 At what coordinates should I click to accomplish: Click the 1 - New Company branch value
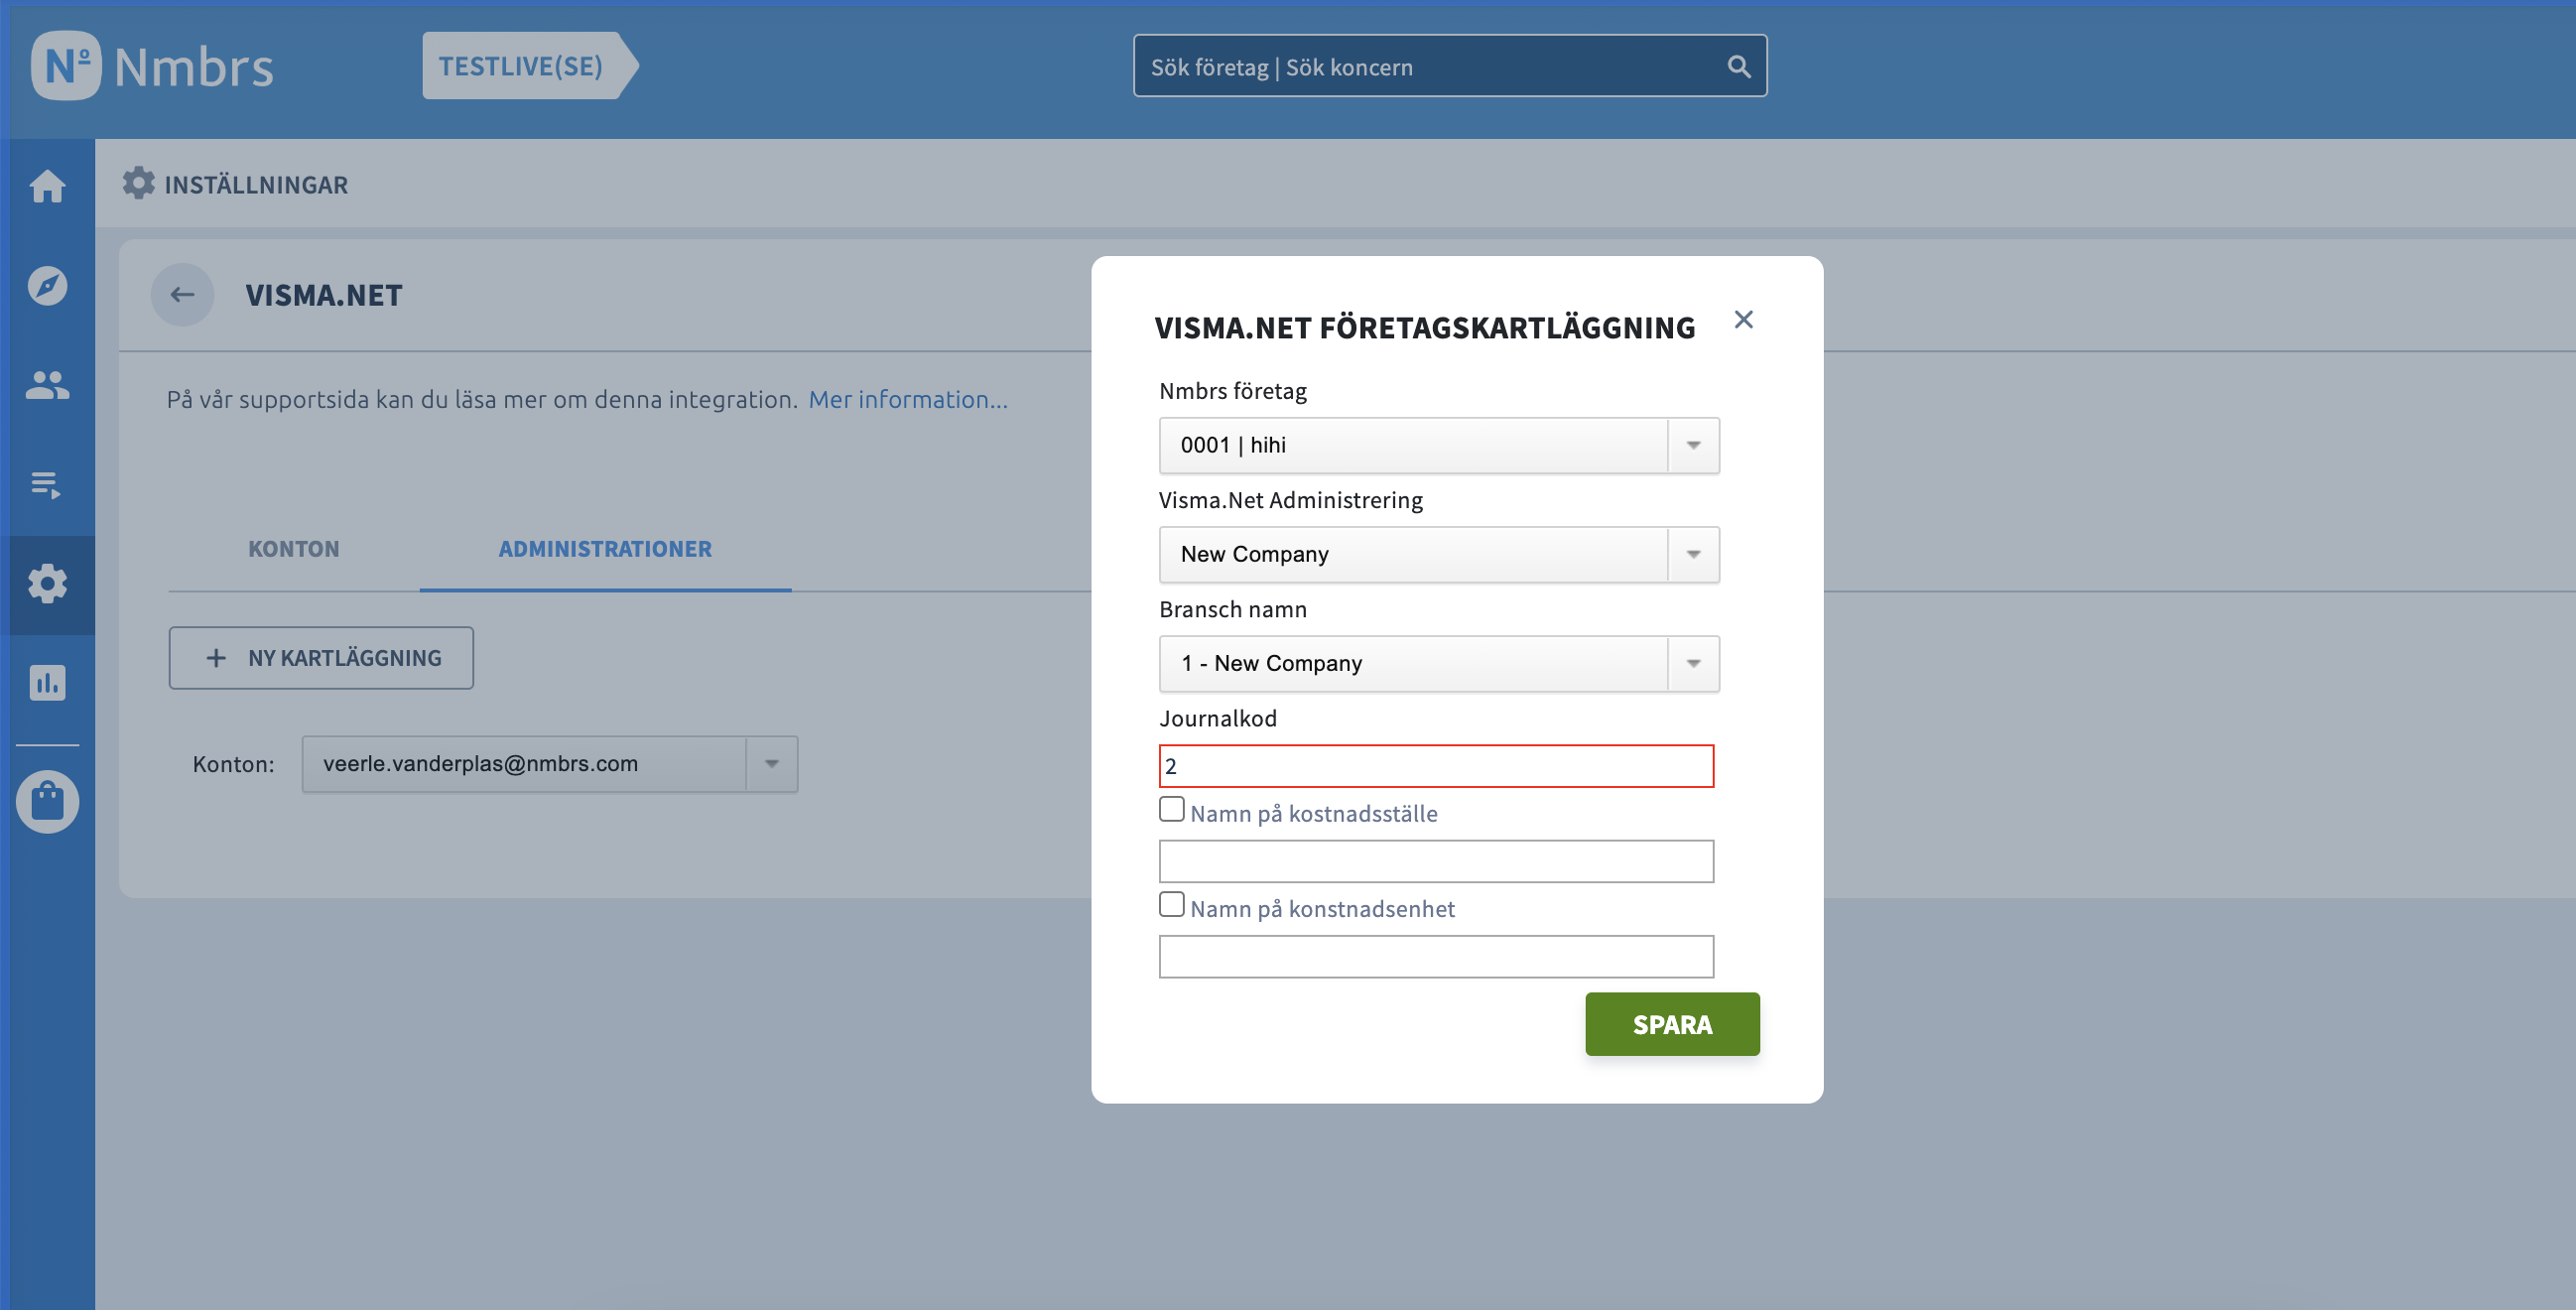point(1271,663)
